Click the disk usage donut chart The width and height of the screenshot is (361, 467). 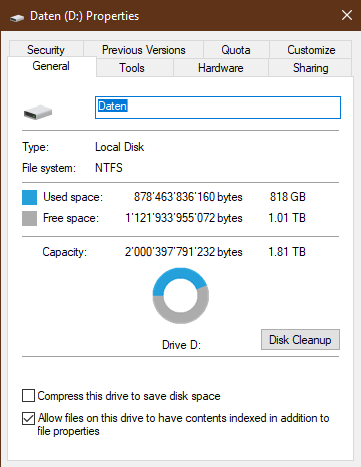pyautogui.click(x=181, y=296)
